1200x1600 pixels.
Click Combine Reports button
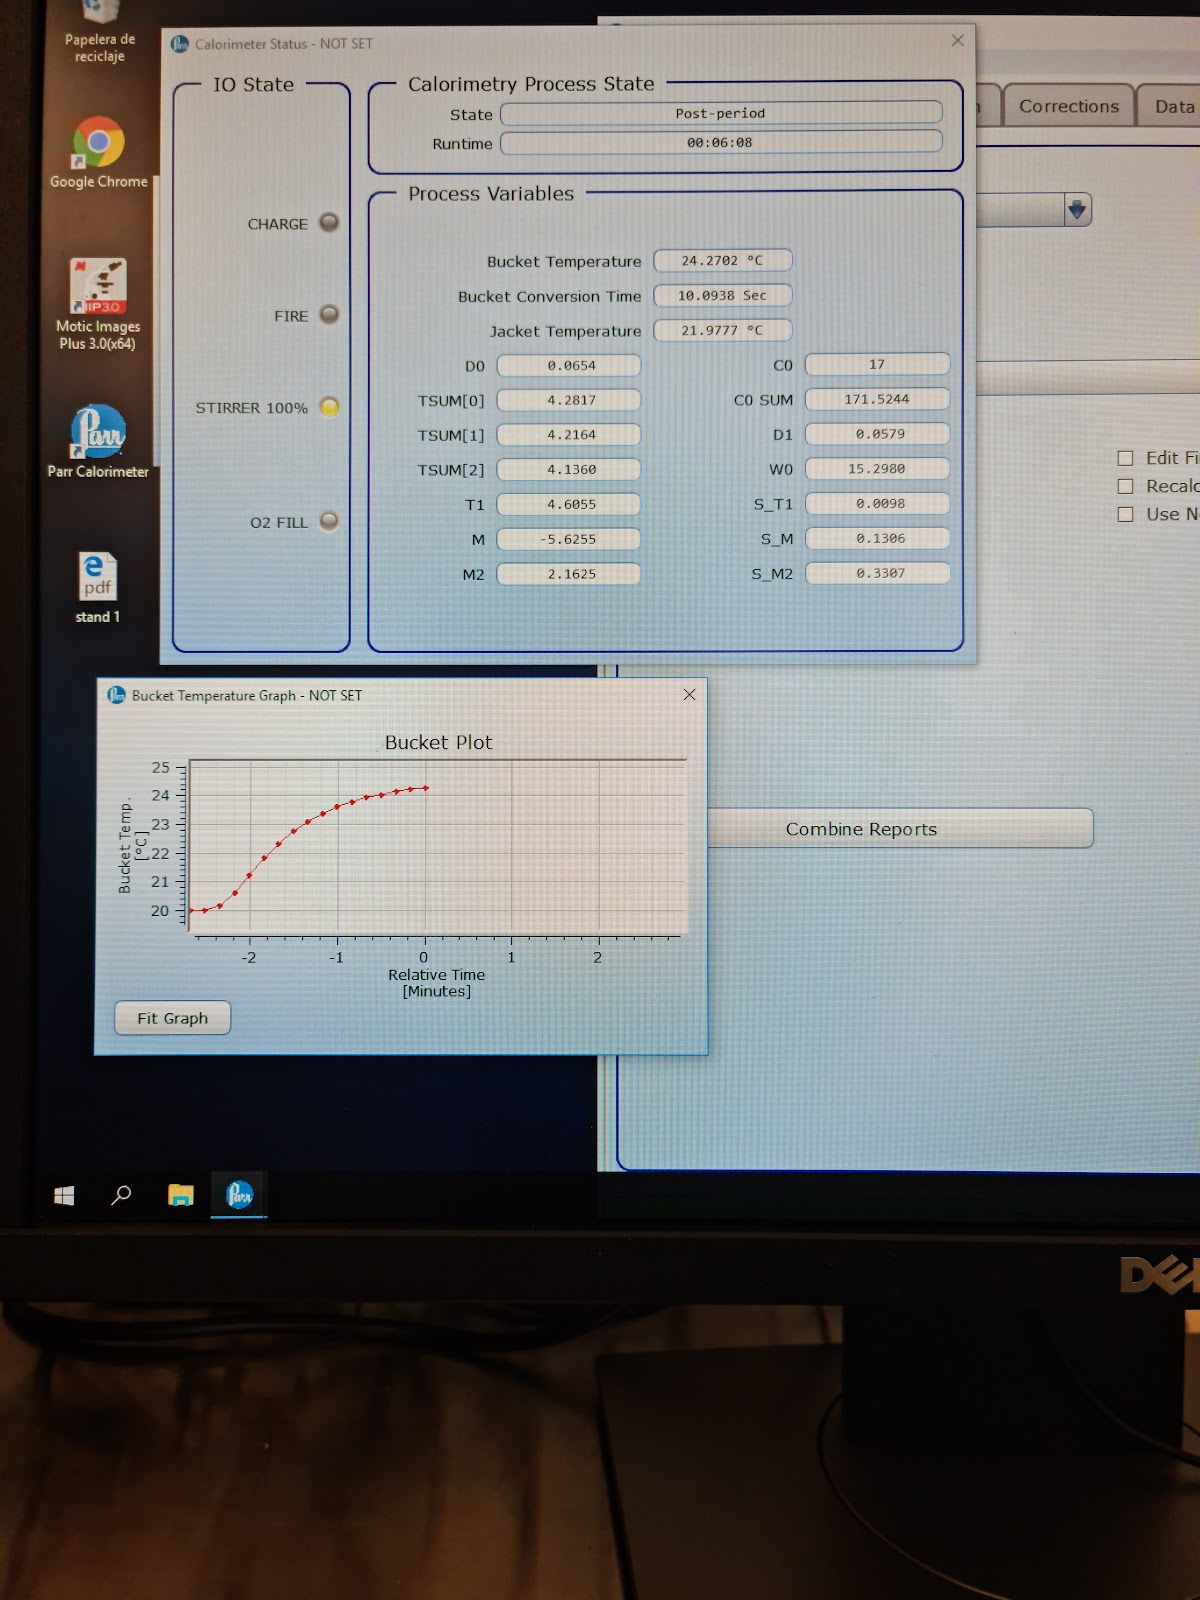900,829
